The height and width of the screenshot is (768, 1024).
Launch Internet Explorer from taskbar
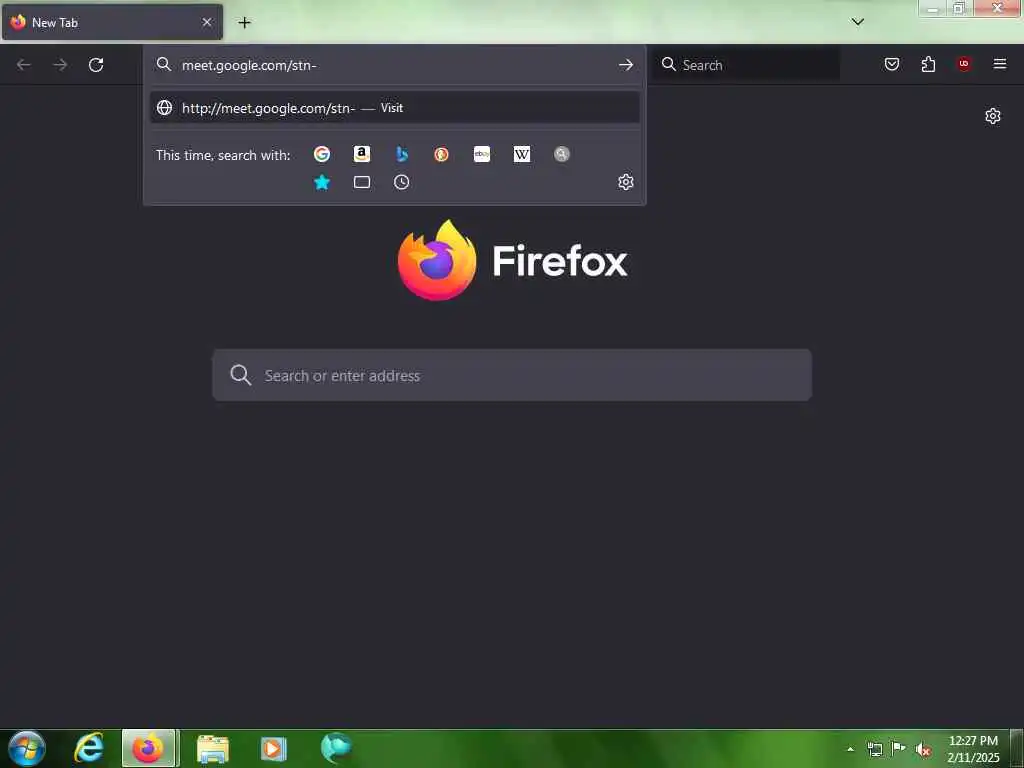click(89, 748)
